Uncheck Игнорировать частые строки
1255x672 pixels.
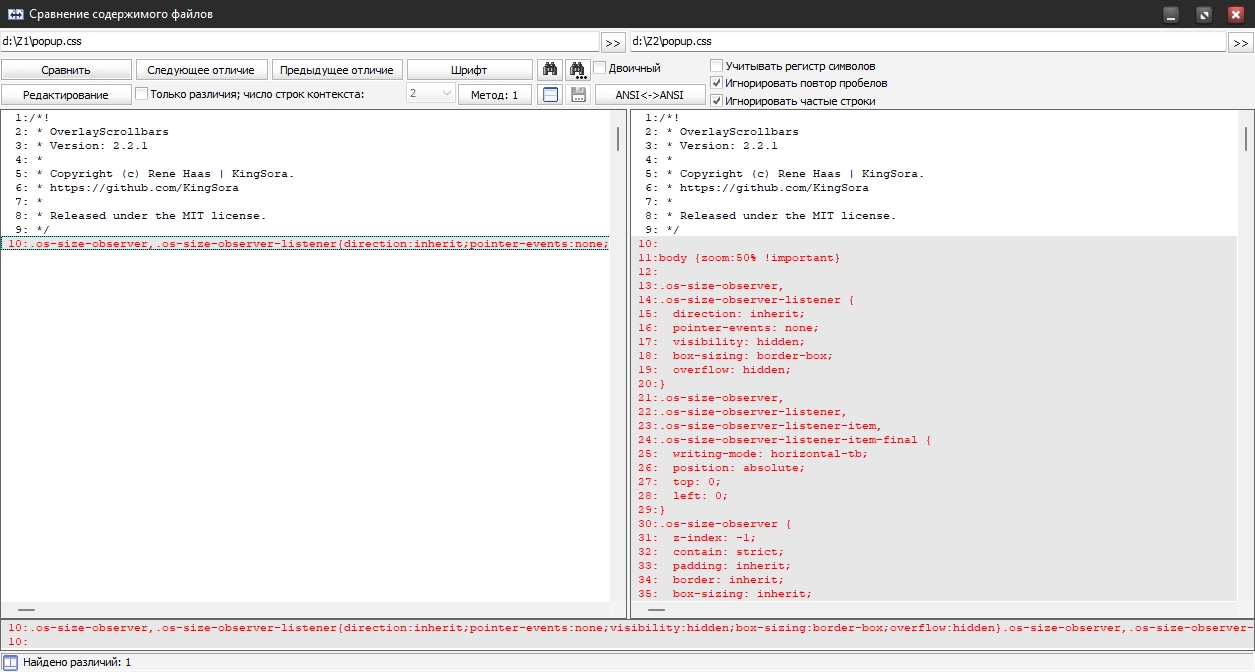pyautogui.click(x=716, y=100)
